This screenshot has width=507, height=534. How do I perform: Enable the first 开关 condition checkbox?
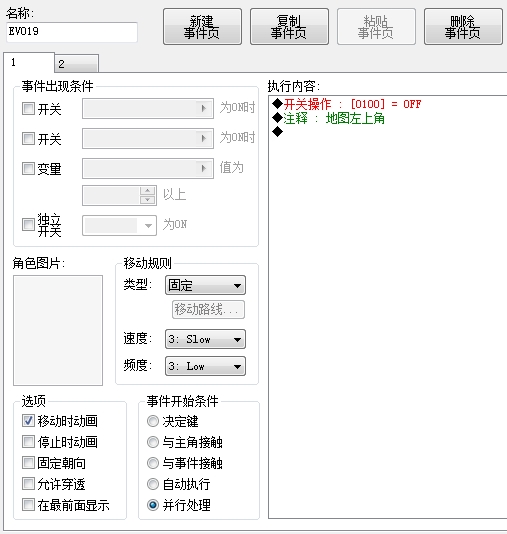pos(28,109)
